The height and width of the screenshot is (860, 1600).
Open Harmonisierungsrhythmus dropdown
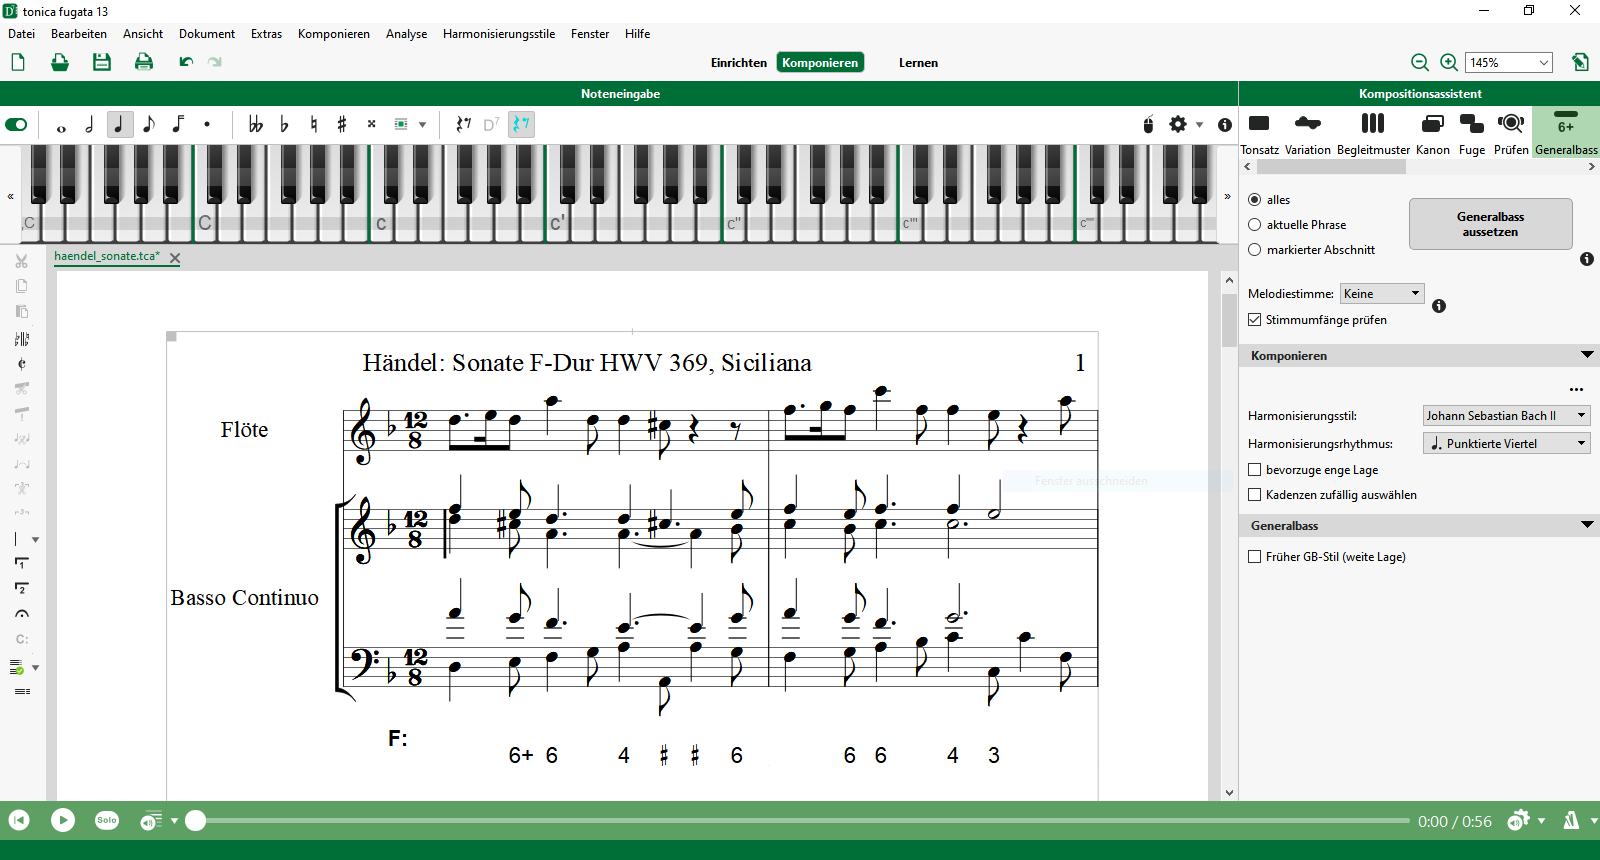pos(1506,443)
